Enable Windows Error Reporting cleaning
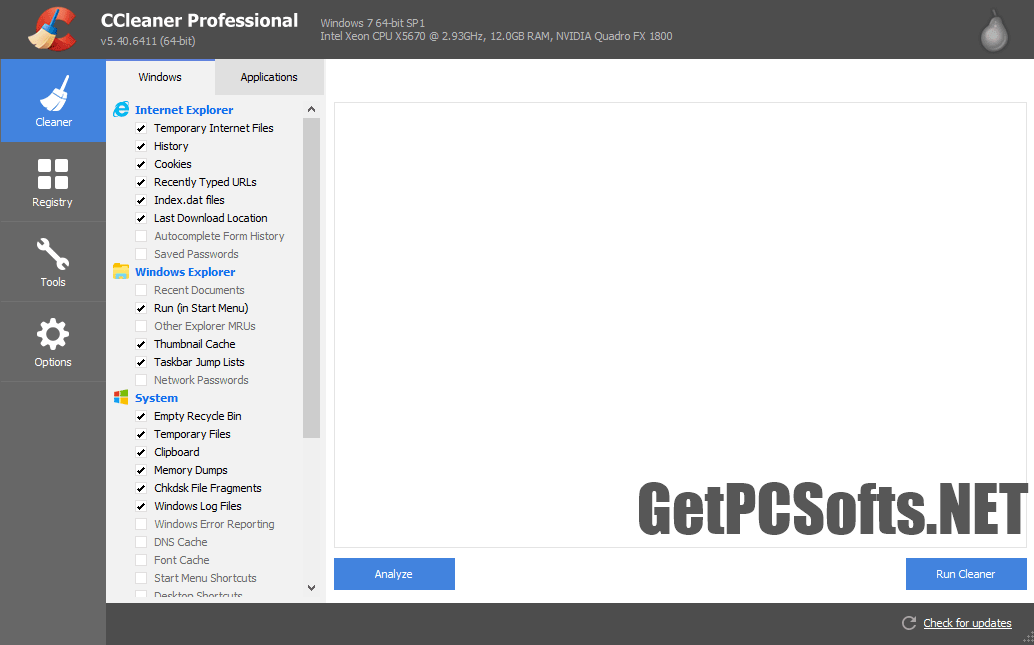The image size is (1034, 645). pos(141,524)
